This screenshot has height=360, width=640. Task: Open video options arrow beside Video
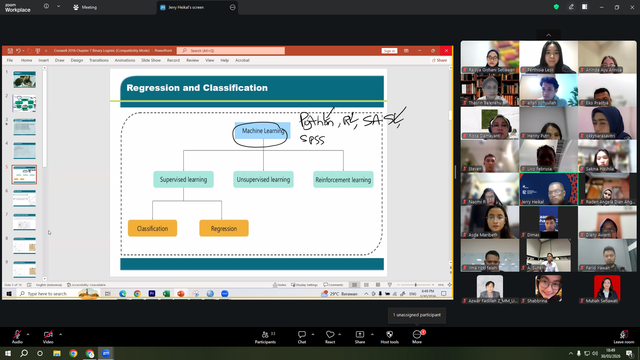click(x=60, y=334)
